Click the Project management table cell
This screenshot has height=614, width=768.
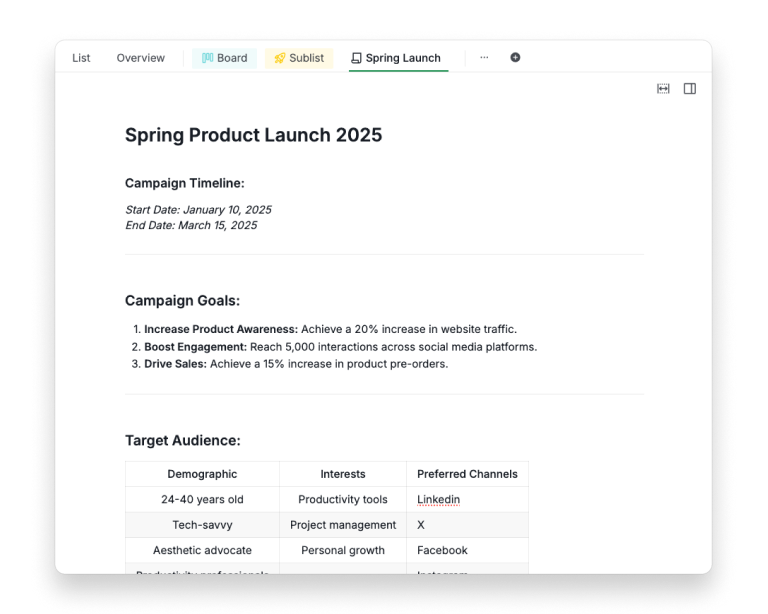343,525
